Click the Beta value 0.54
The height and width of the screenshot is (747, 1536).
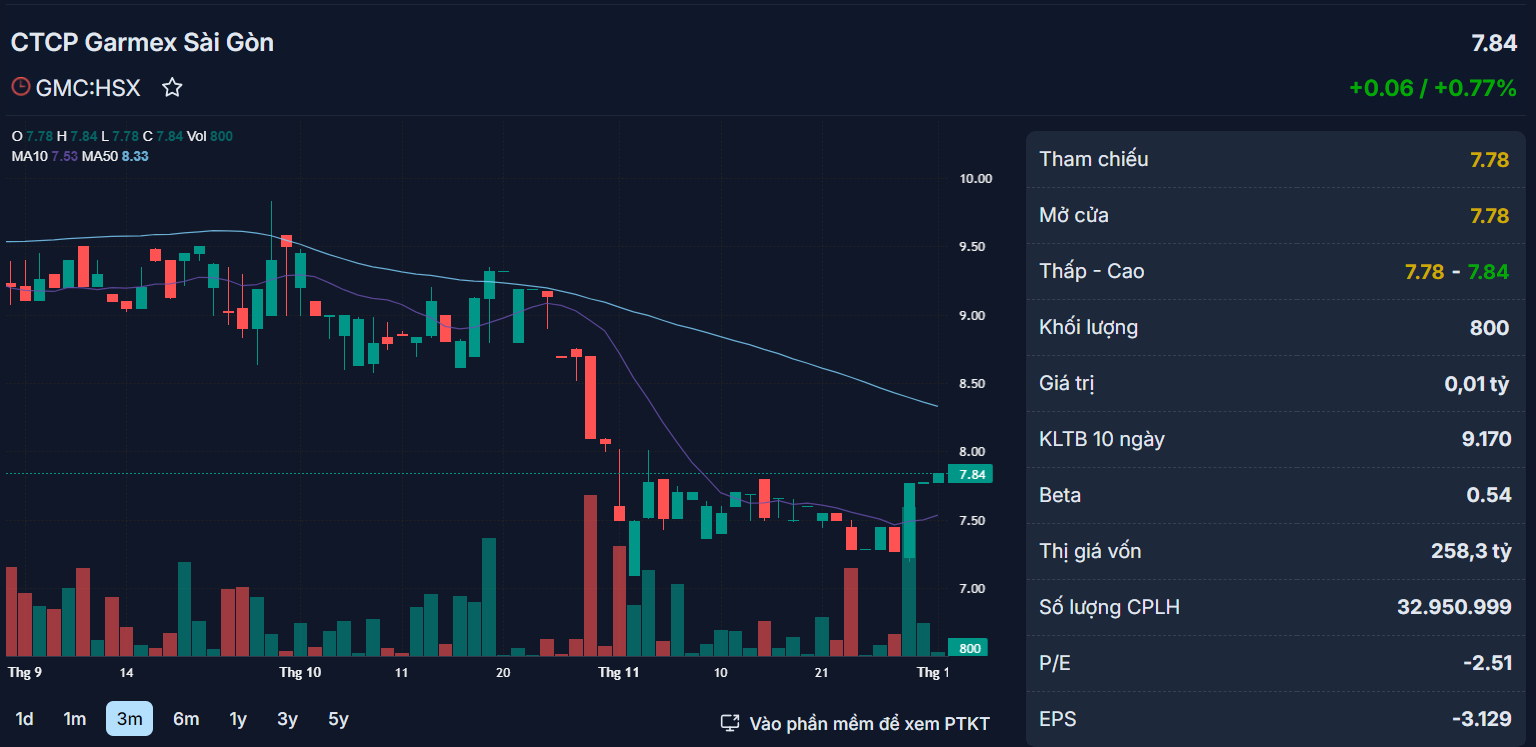click(x=1489, y=495)
